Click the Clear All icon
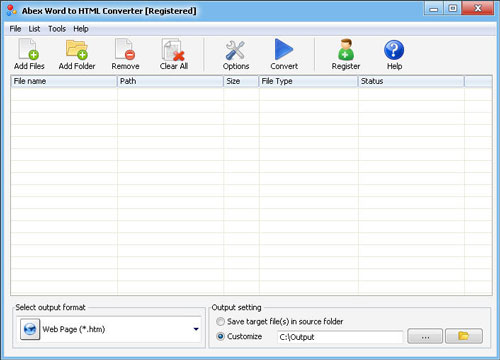Image resolution: width=500 pixels, height=360 pixels. [173, 50]
